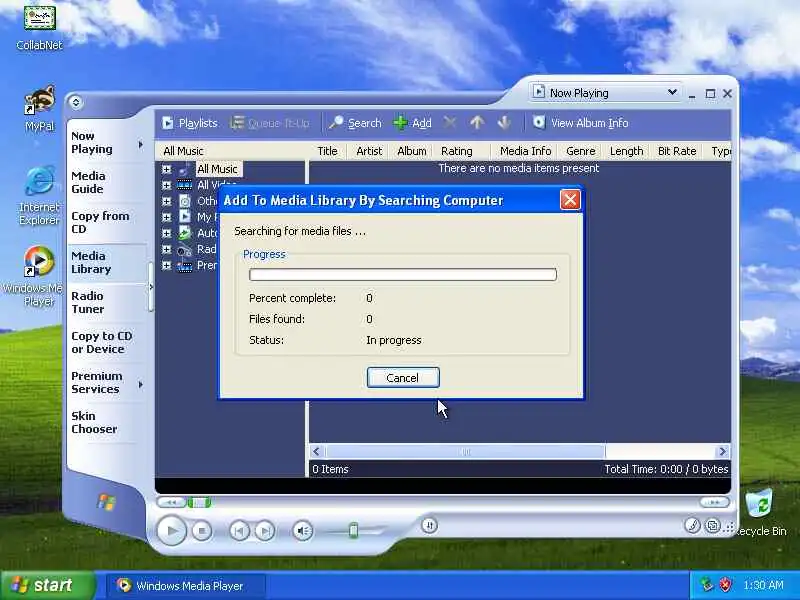Screen dimensions: 800x600
Task: Click the delete X toolbar icon
Action: coord(449,123)
